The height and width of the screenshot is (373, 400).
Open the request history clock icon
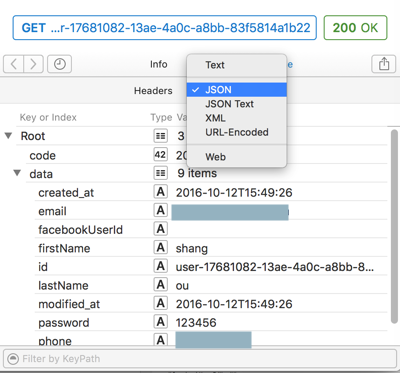[60, 64]
